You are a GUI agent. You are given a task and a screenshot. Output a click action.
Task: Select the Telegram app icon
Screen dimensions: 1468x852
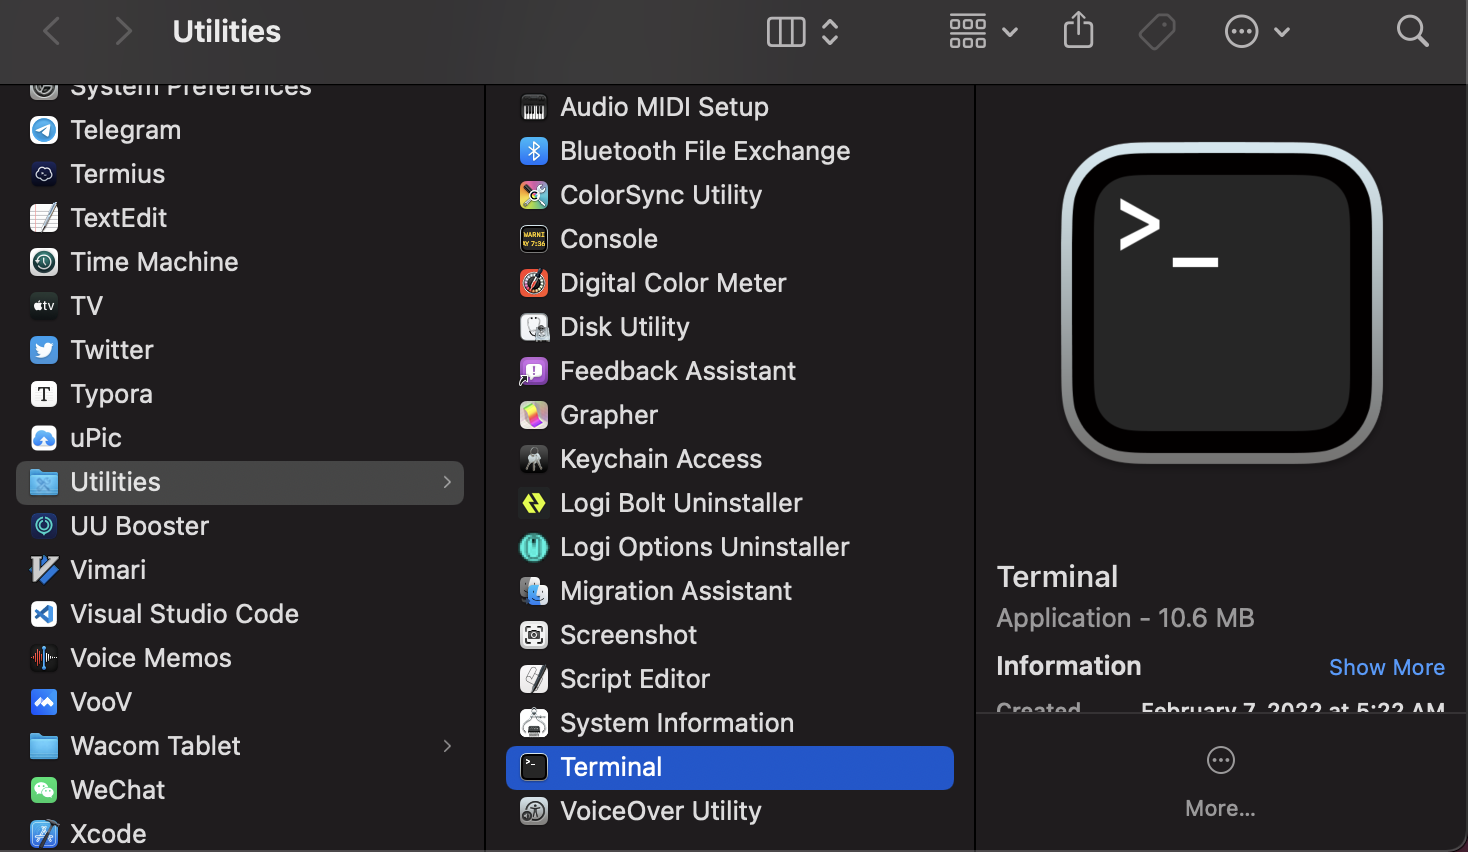(x=44, y=130)
